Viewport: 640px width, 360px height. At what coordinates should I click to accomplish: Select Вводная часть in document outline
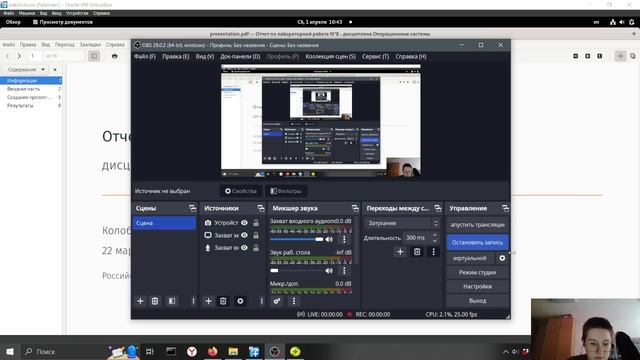24,89
